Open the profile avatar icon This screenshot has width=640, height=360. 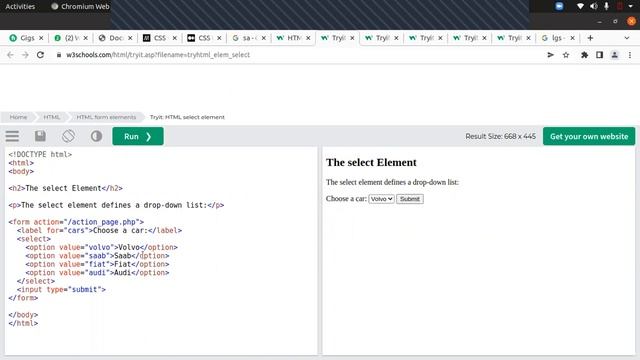(x=614, y=55)
